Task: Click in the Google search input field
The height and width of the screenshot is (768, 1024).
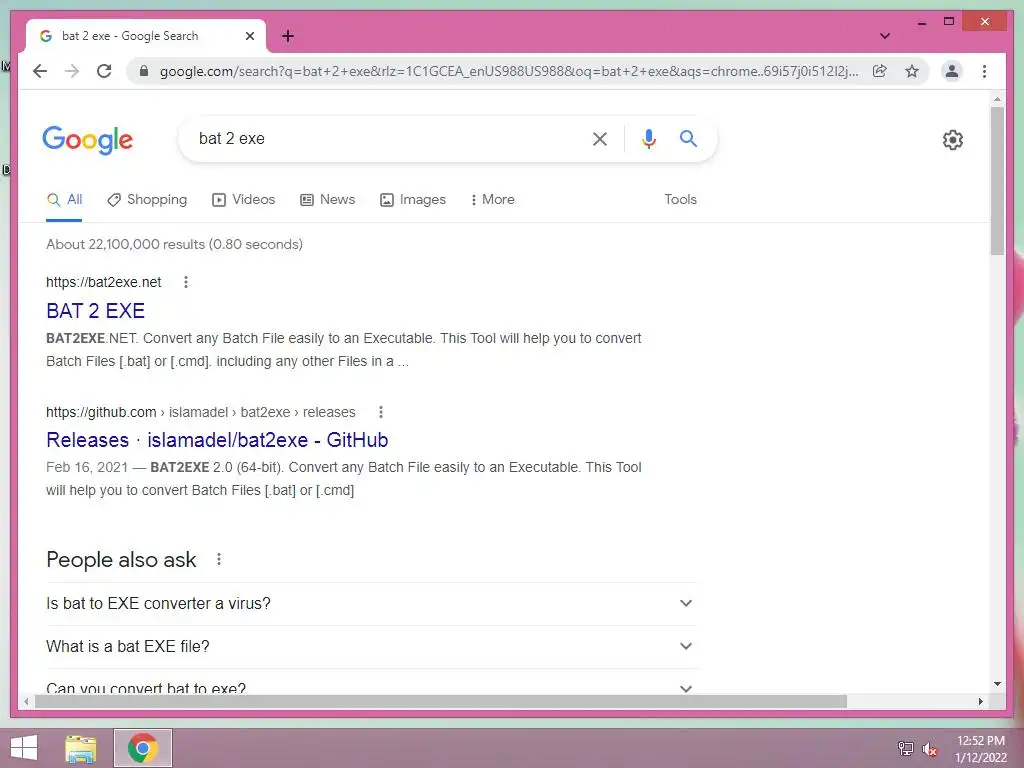Action: pyautogui.click(x=389, y=138)
